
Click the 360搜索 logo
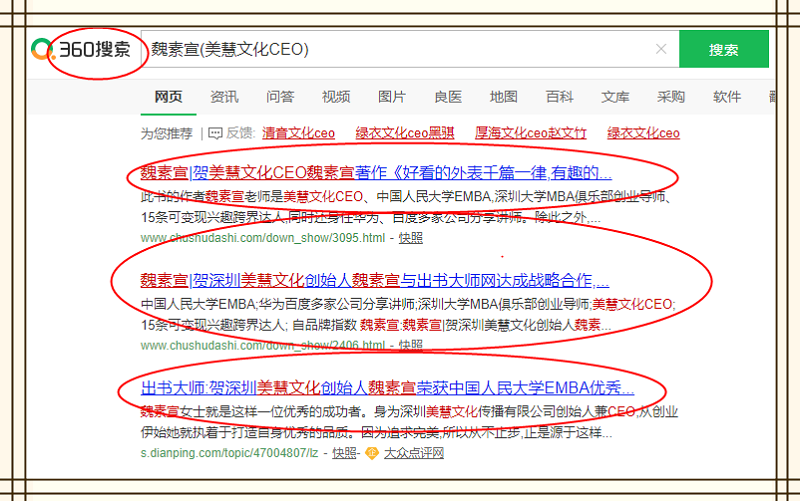[x=86, y=50]
